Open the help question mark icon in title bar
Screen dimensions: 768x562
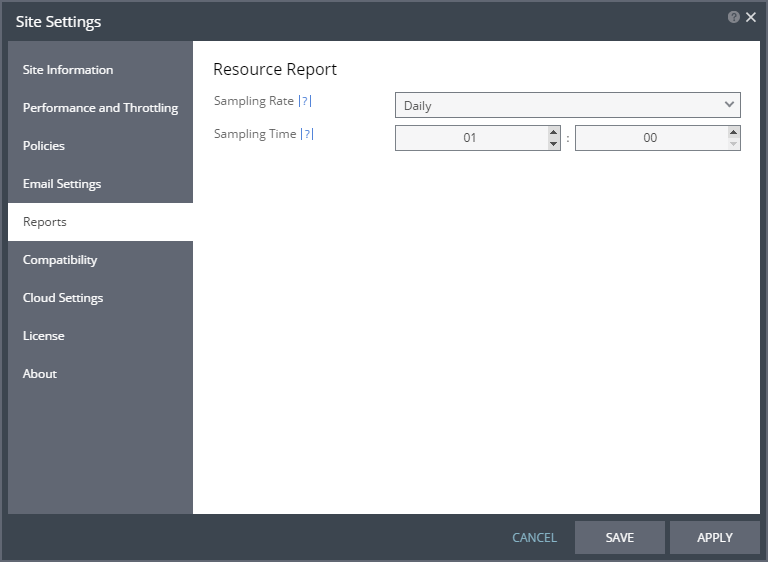(x=733, y=18)
